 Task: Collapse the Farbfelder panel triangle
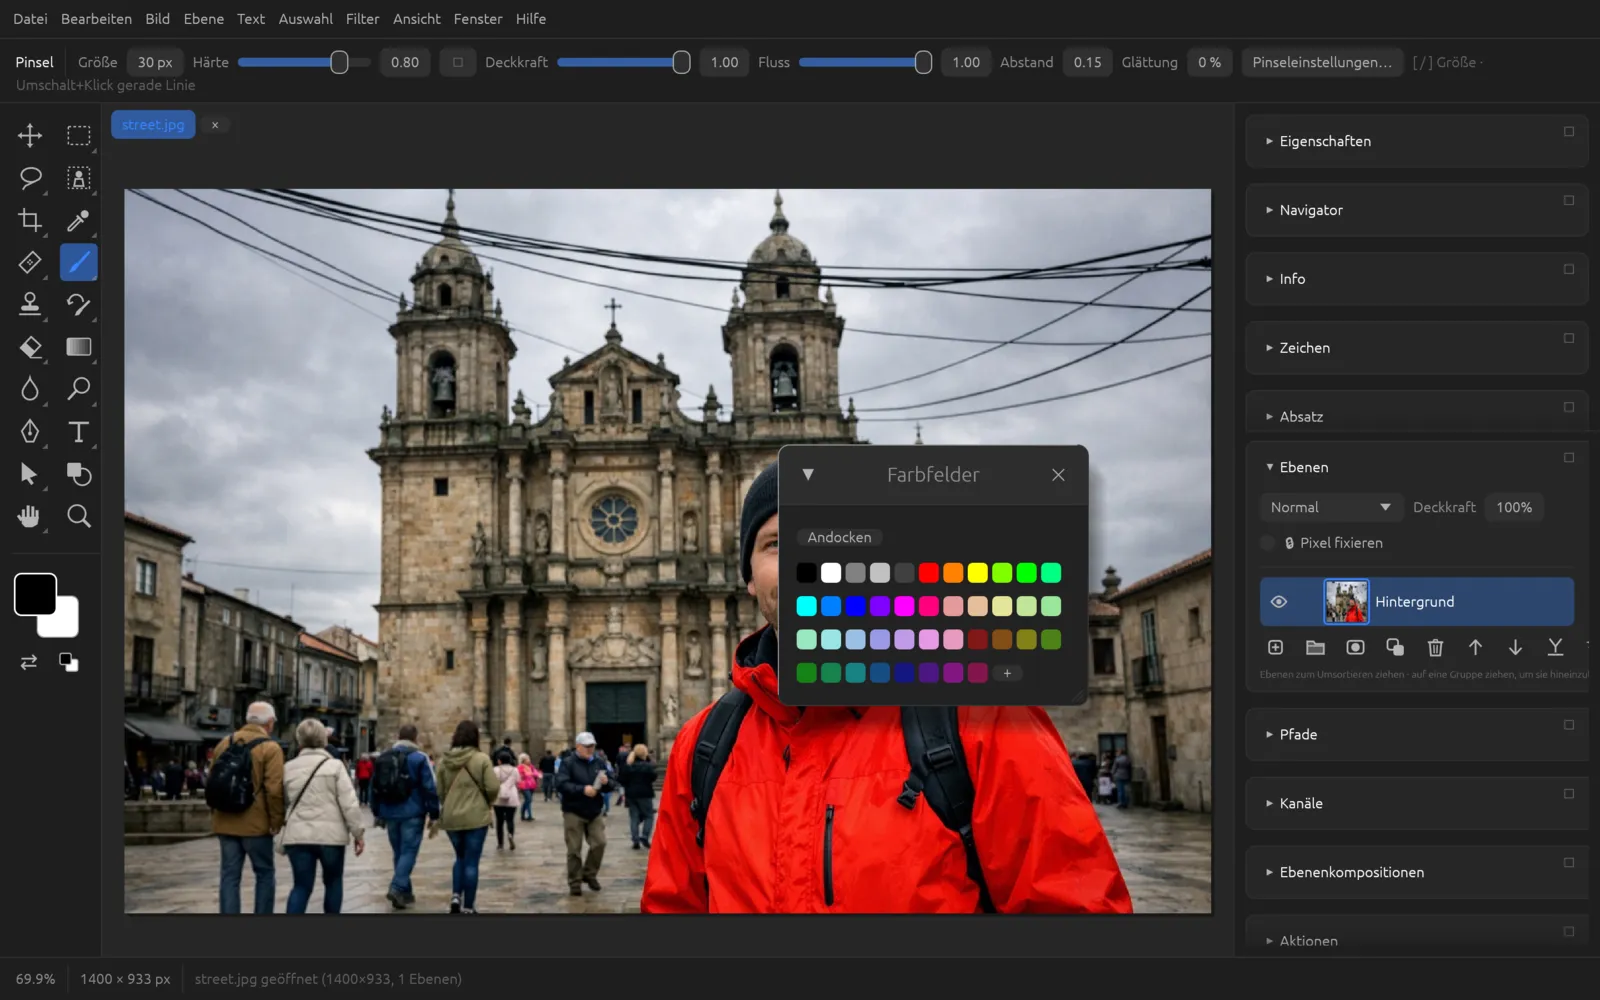coord(808,475)
